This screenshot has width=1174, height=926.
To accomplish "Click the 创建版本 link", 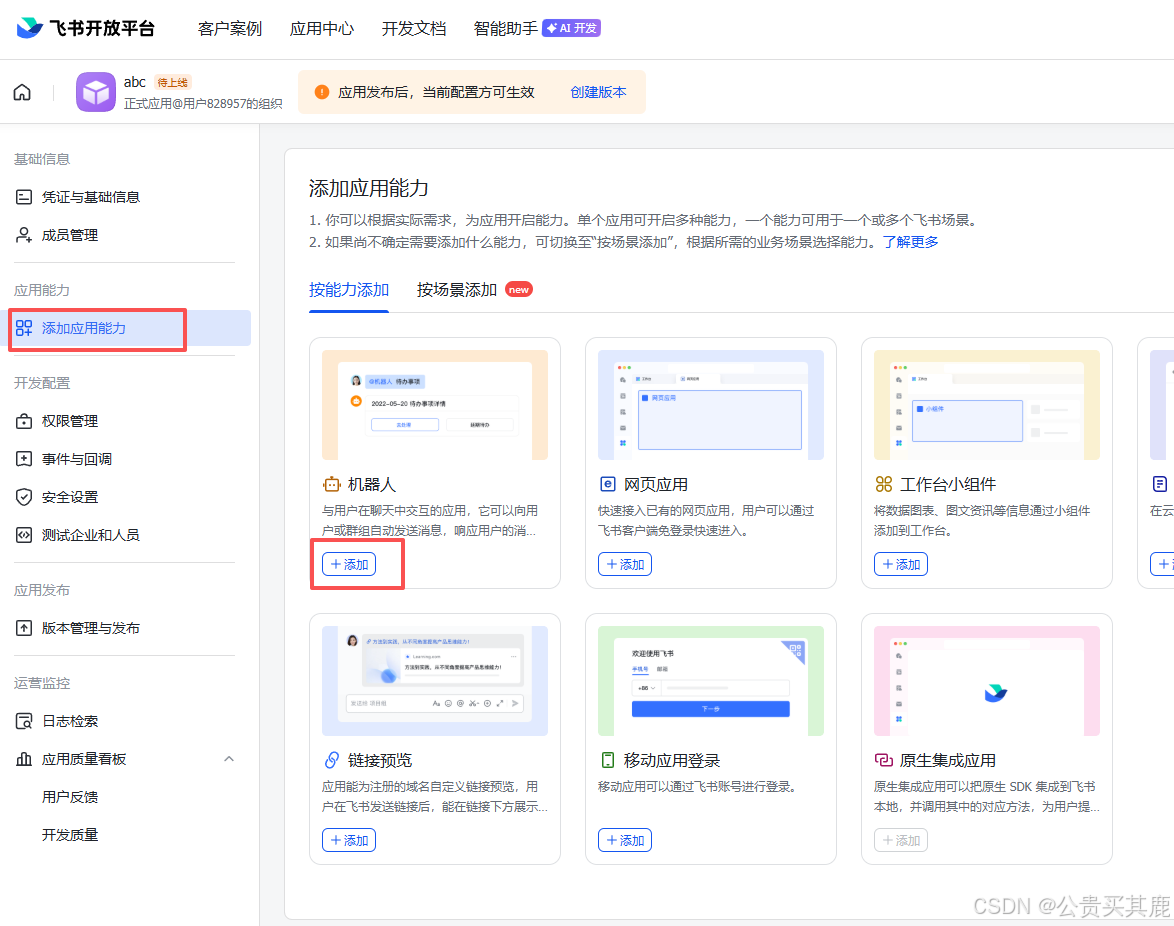I will click(x=598, y=92).
